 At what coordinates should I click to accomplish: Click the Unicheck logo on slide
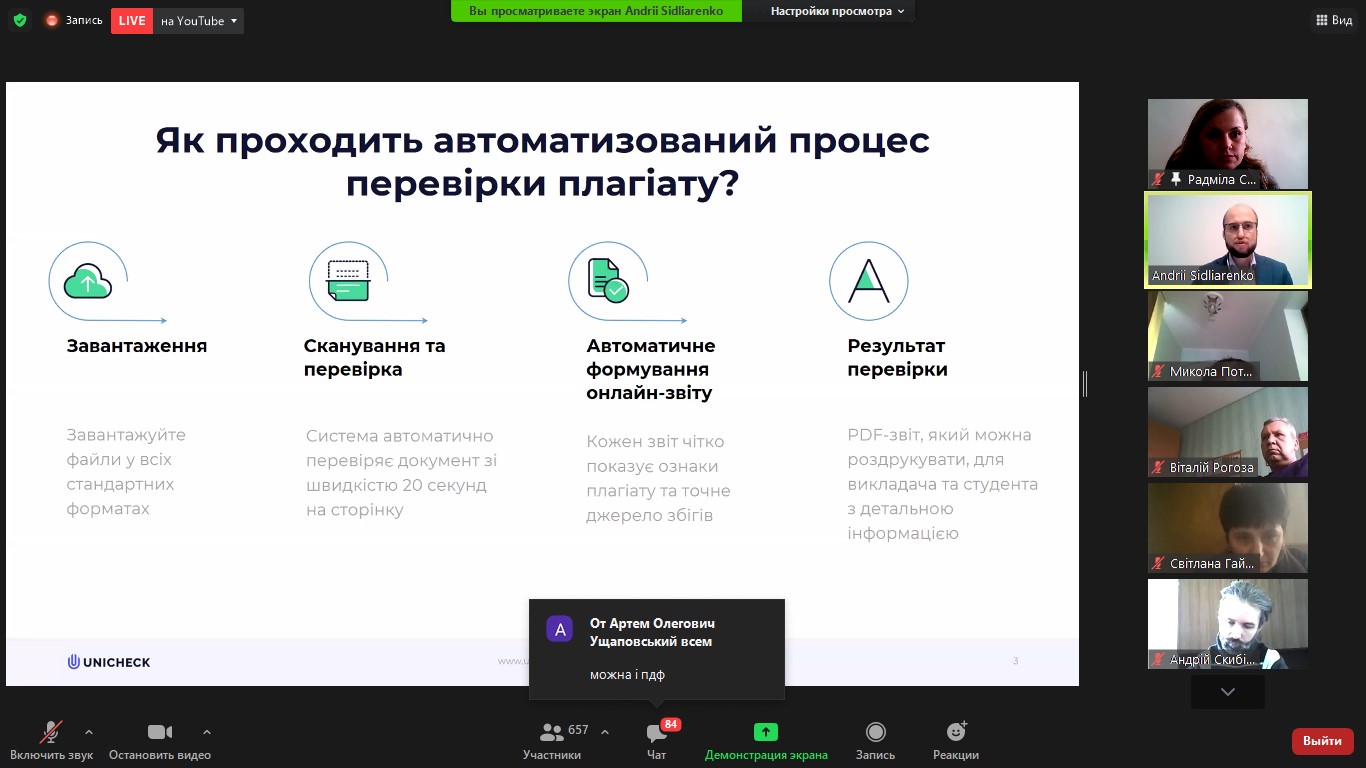coord(109,662)
